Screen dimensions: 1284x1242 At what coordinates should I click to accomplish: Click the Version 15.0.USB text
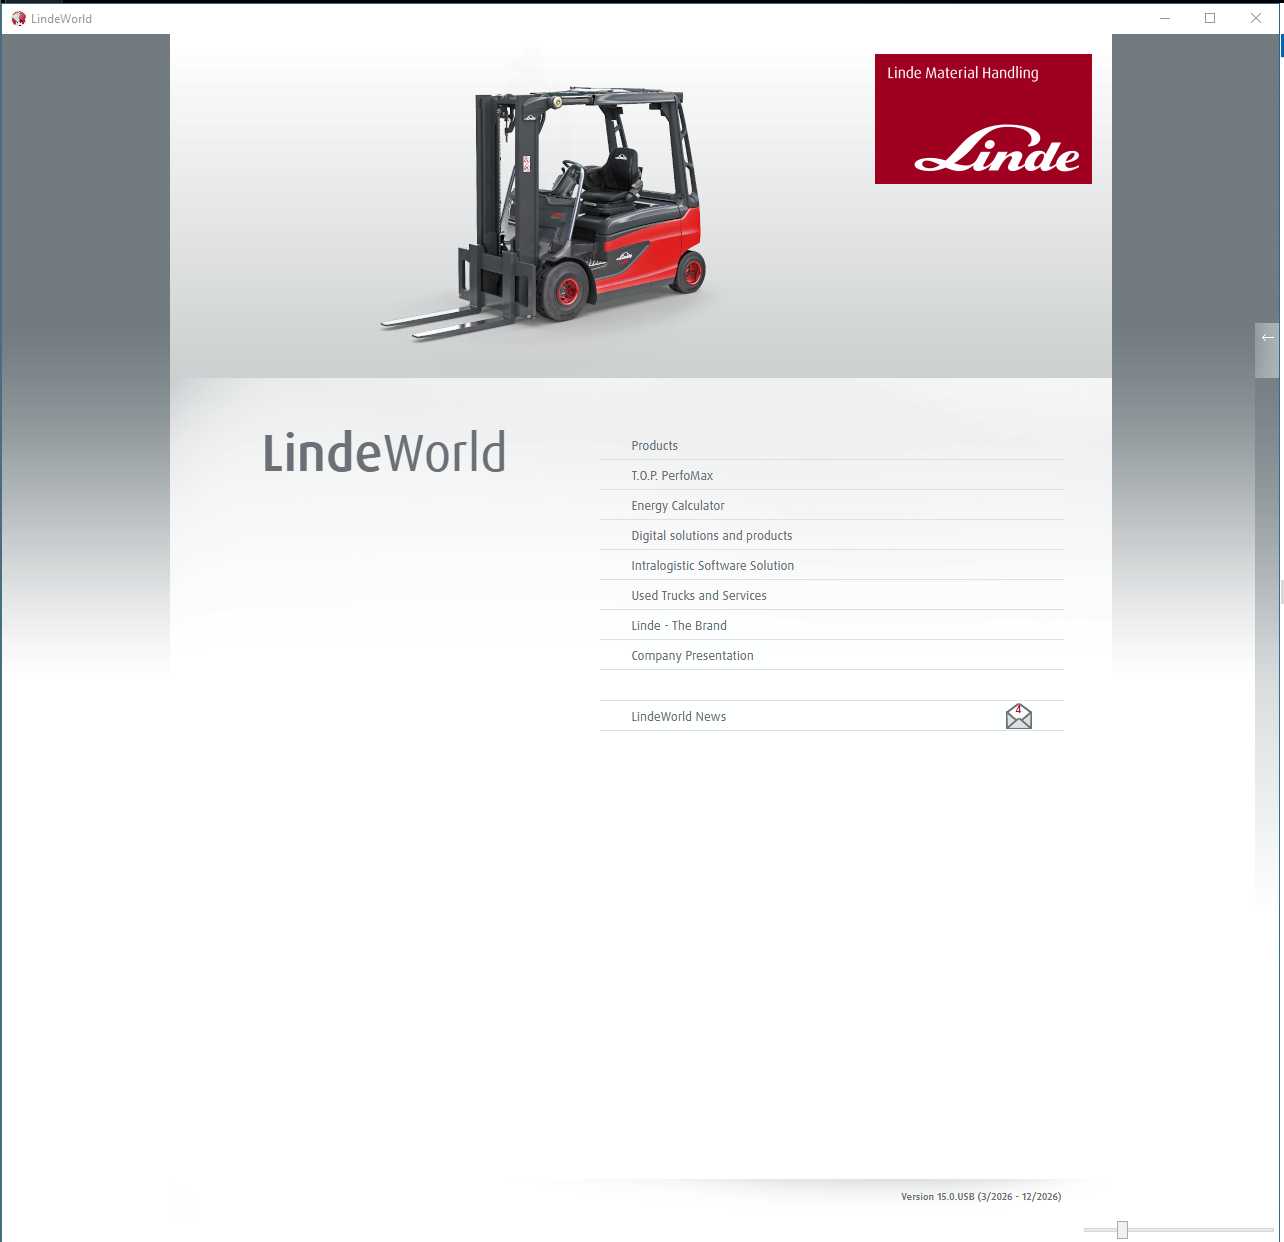pos(981,1197)
